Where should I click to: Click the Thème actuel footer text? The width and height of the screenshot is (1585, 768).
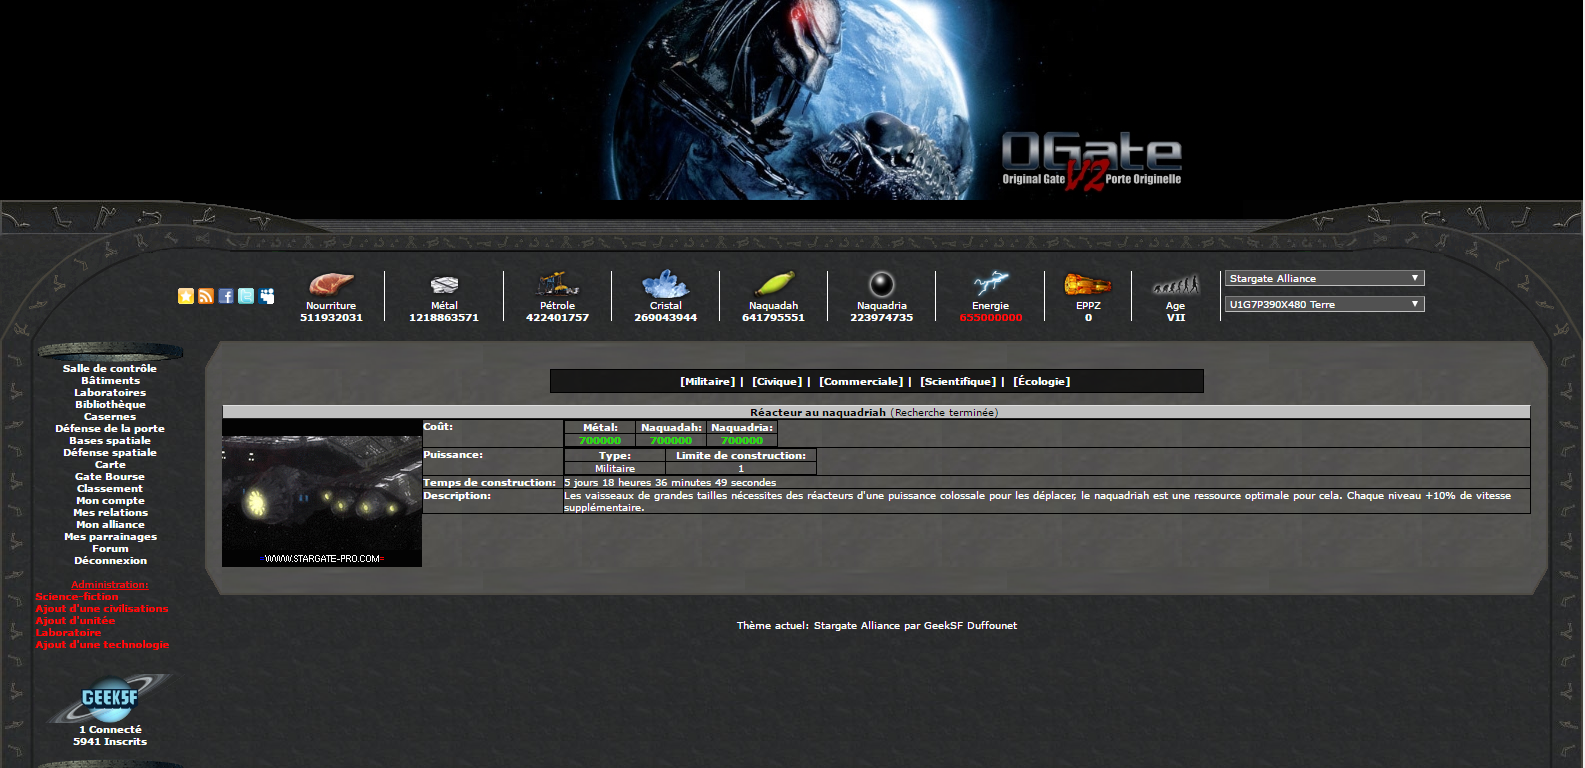[x=877, y=626]
